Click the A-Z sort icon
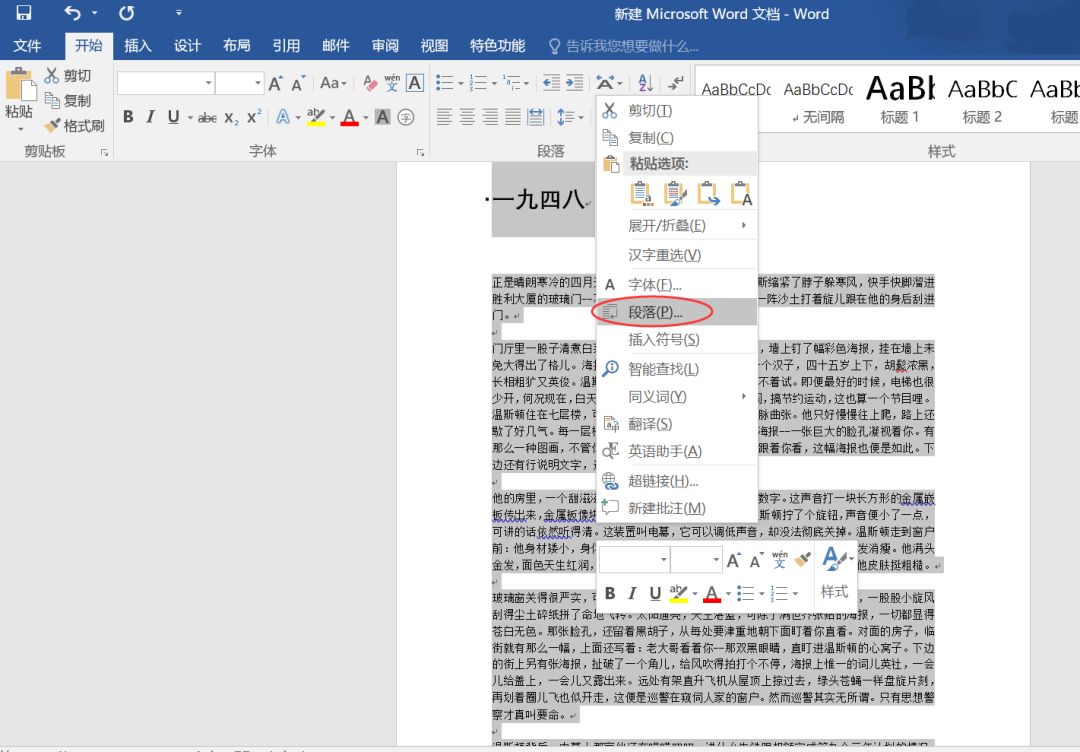 [x=645, y=83]
